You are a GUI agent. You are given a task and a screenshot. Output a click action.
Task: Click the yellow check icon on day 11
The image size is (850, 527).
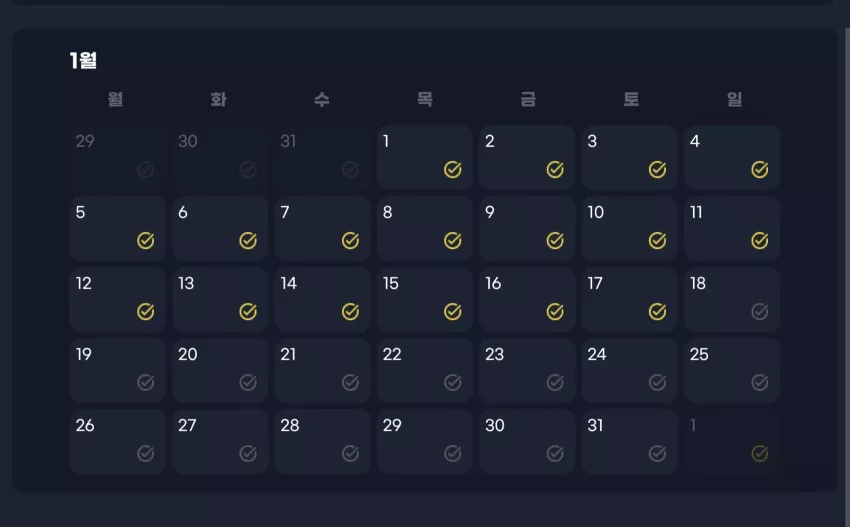tap(759, 240)
